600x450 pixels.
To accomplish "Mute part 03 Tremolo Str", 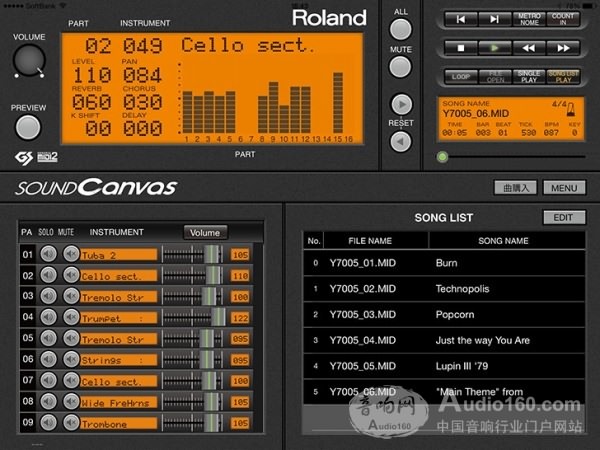I will pyautogui.click(x=71, y=296).
